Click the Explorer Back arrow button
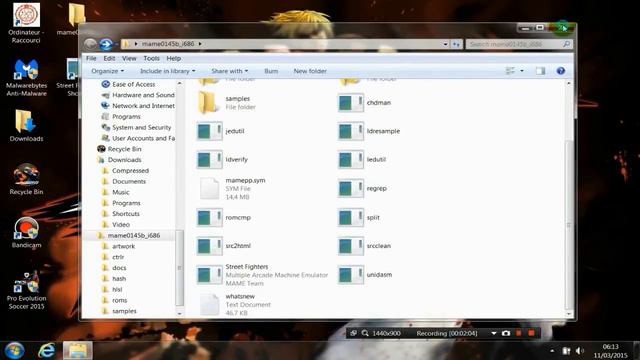This screenshot has width=640, height=360. tap(91, 44)
